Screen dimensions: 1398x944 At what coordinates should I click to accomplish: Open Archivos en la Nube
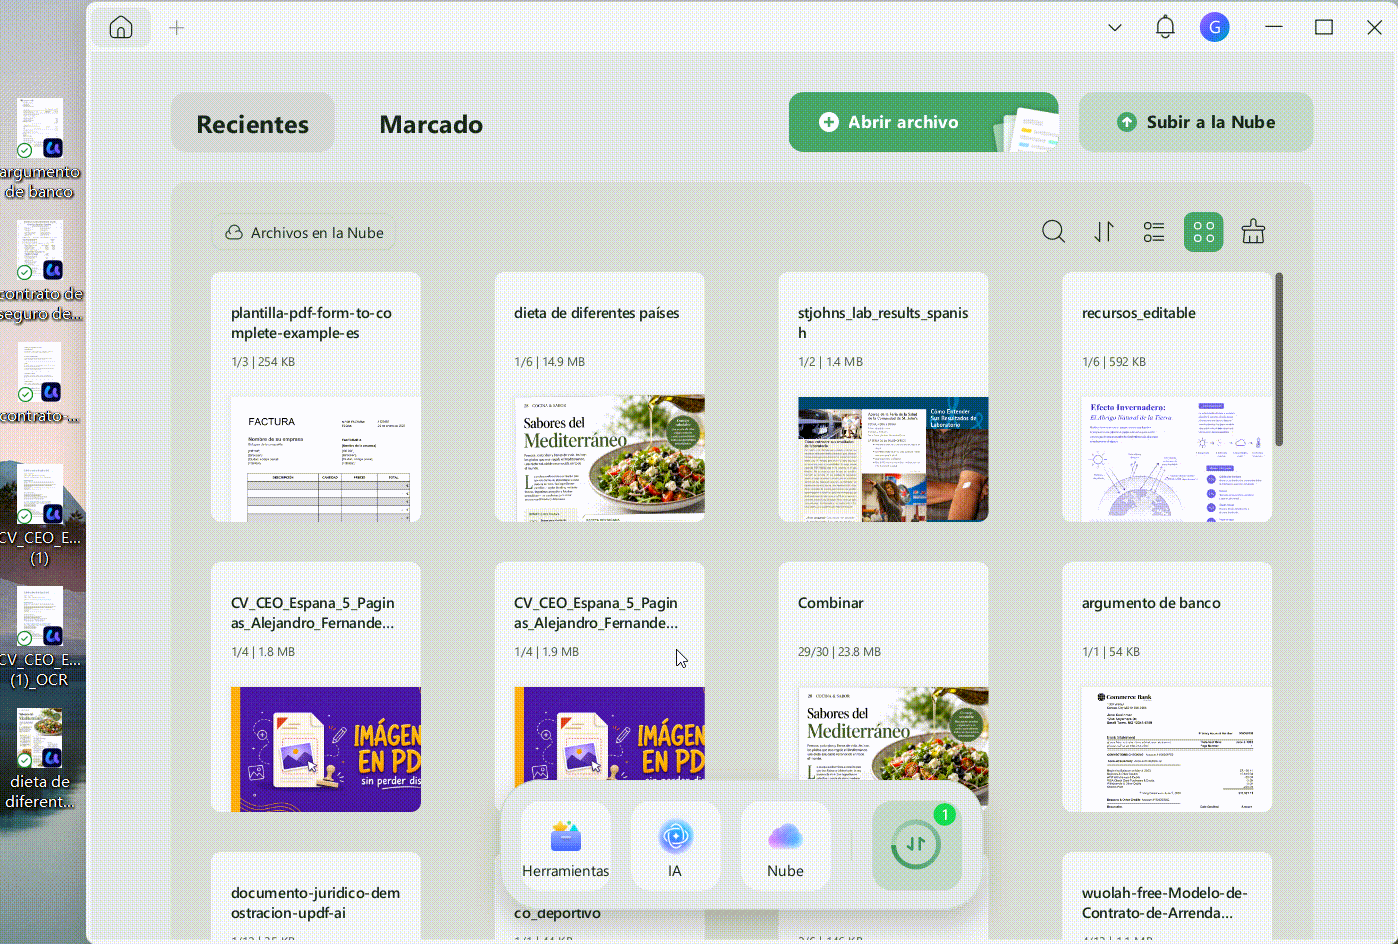pyautogui.click(x=304, y=232)
